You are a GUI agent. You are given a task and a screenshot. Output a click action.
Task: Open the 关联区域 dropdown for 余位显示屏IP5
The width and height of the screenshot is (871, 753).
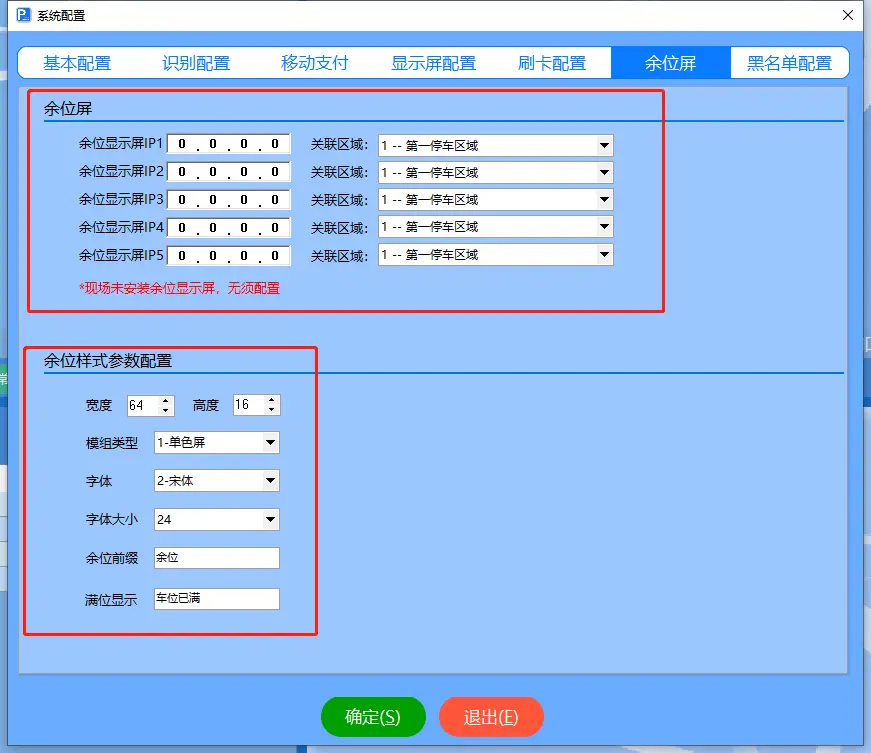[603, 254]
